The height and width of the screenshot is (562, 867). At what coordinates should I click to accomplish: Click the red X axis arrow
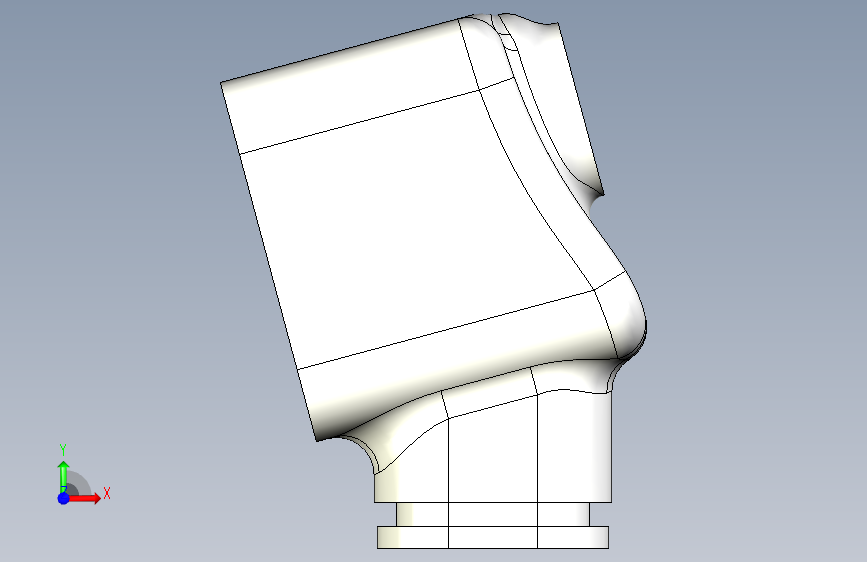pos(84,498)
